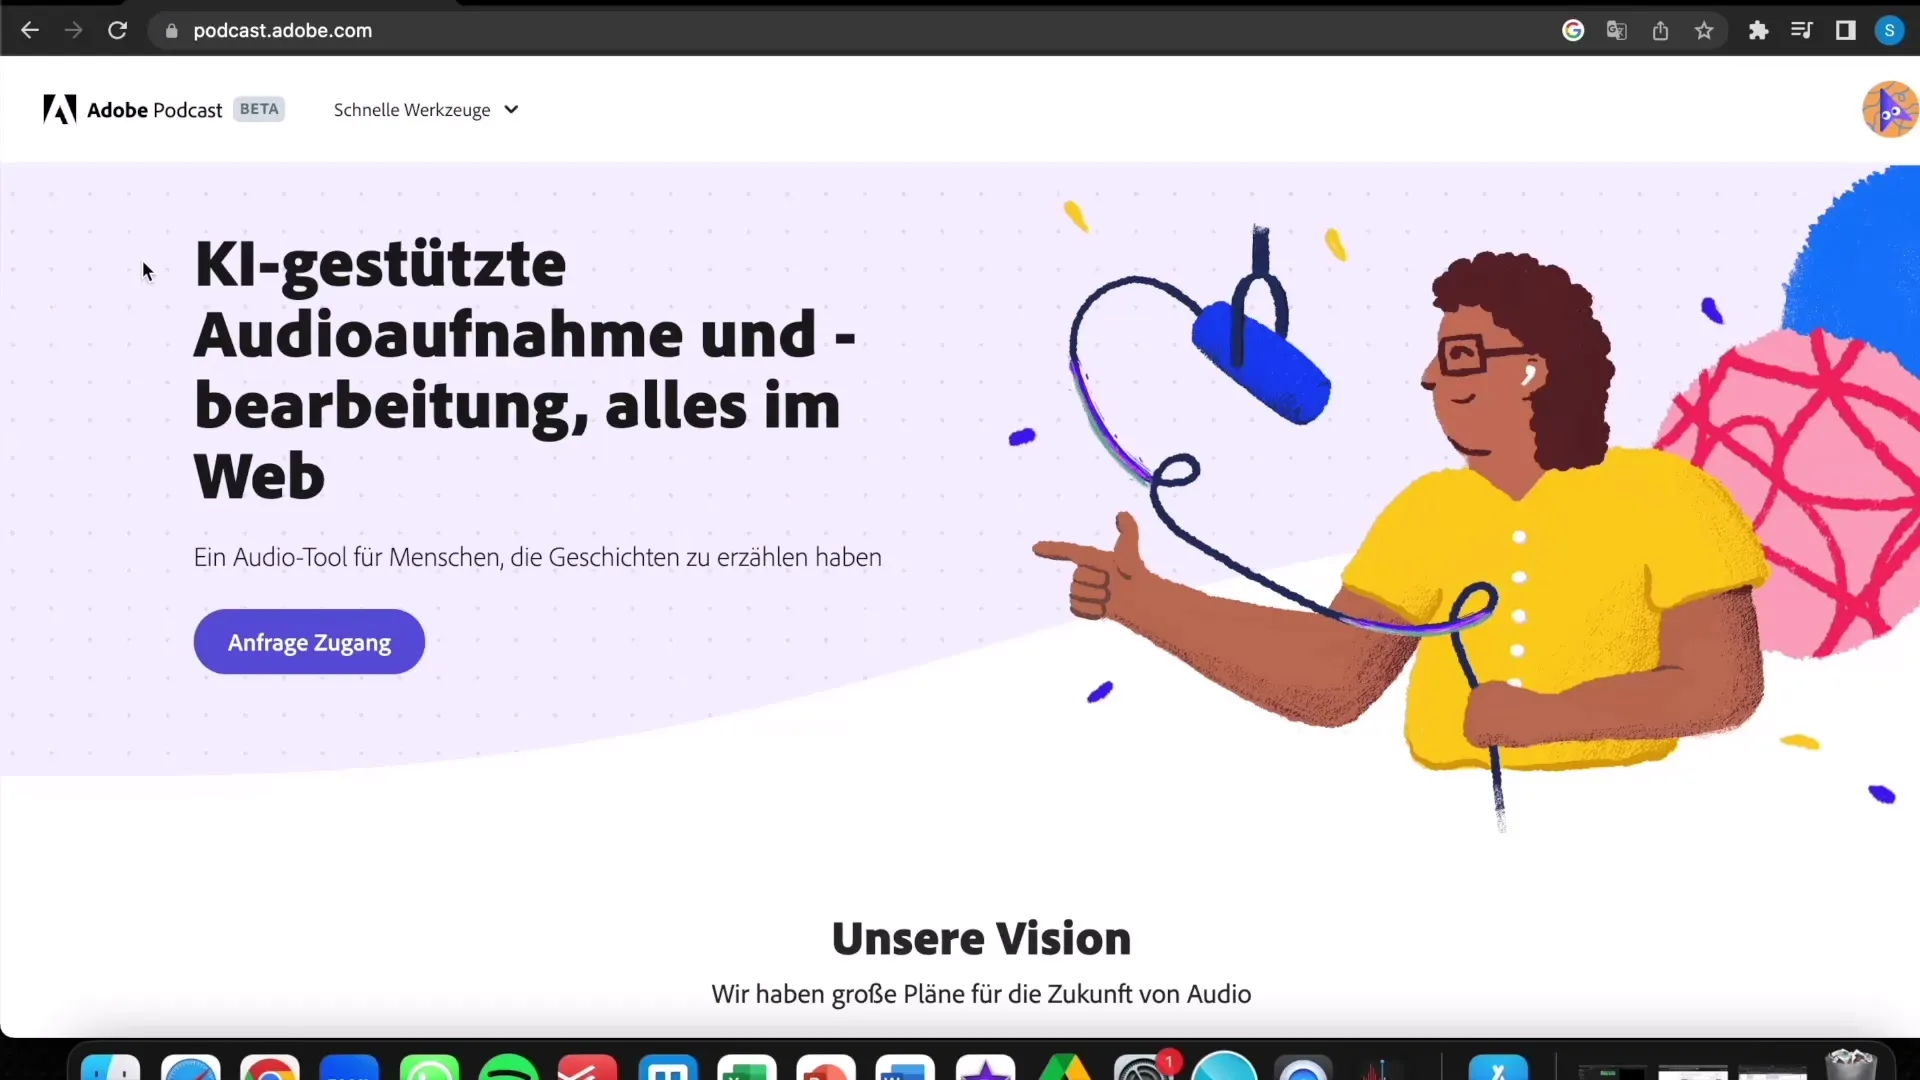Click the browser extensions puzzle icon
1920x1080 pixels.
click(x=1758, y=29)
